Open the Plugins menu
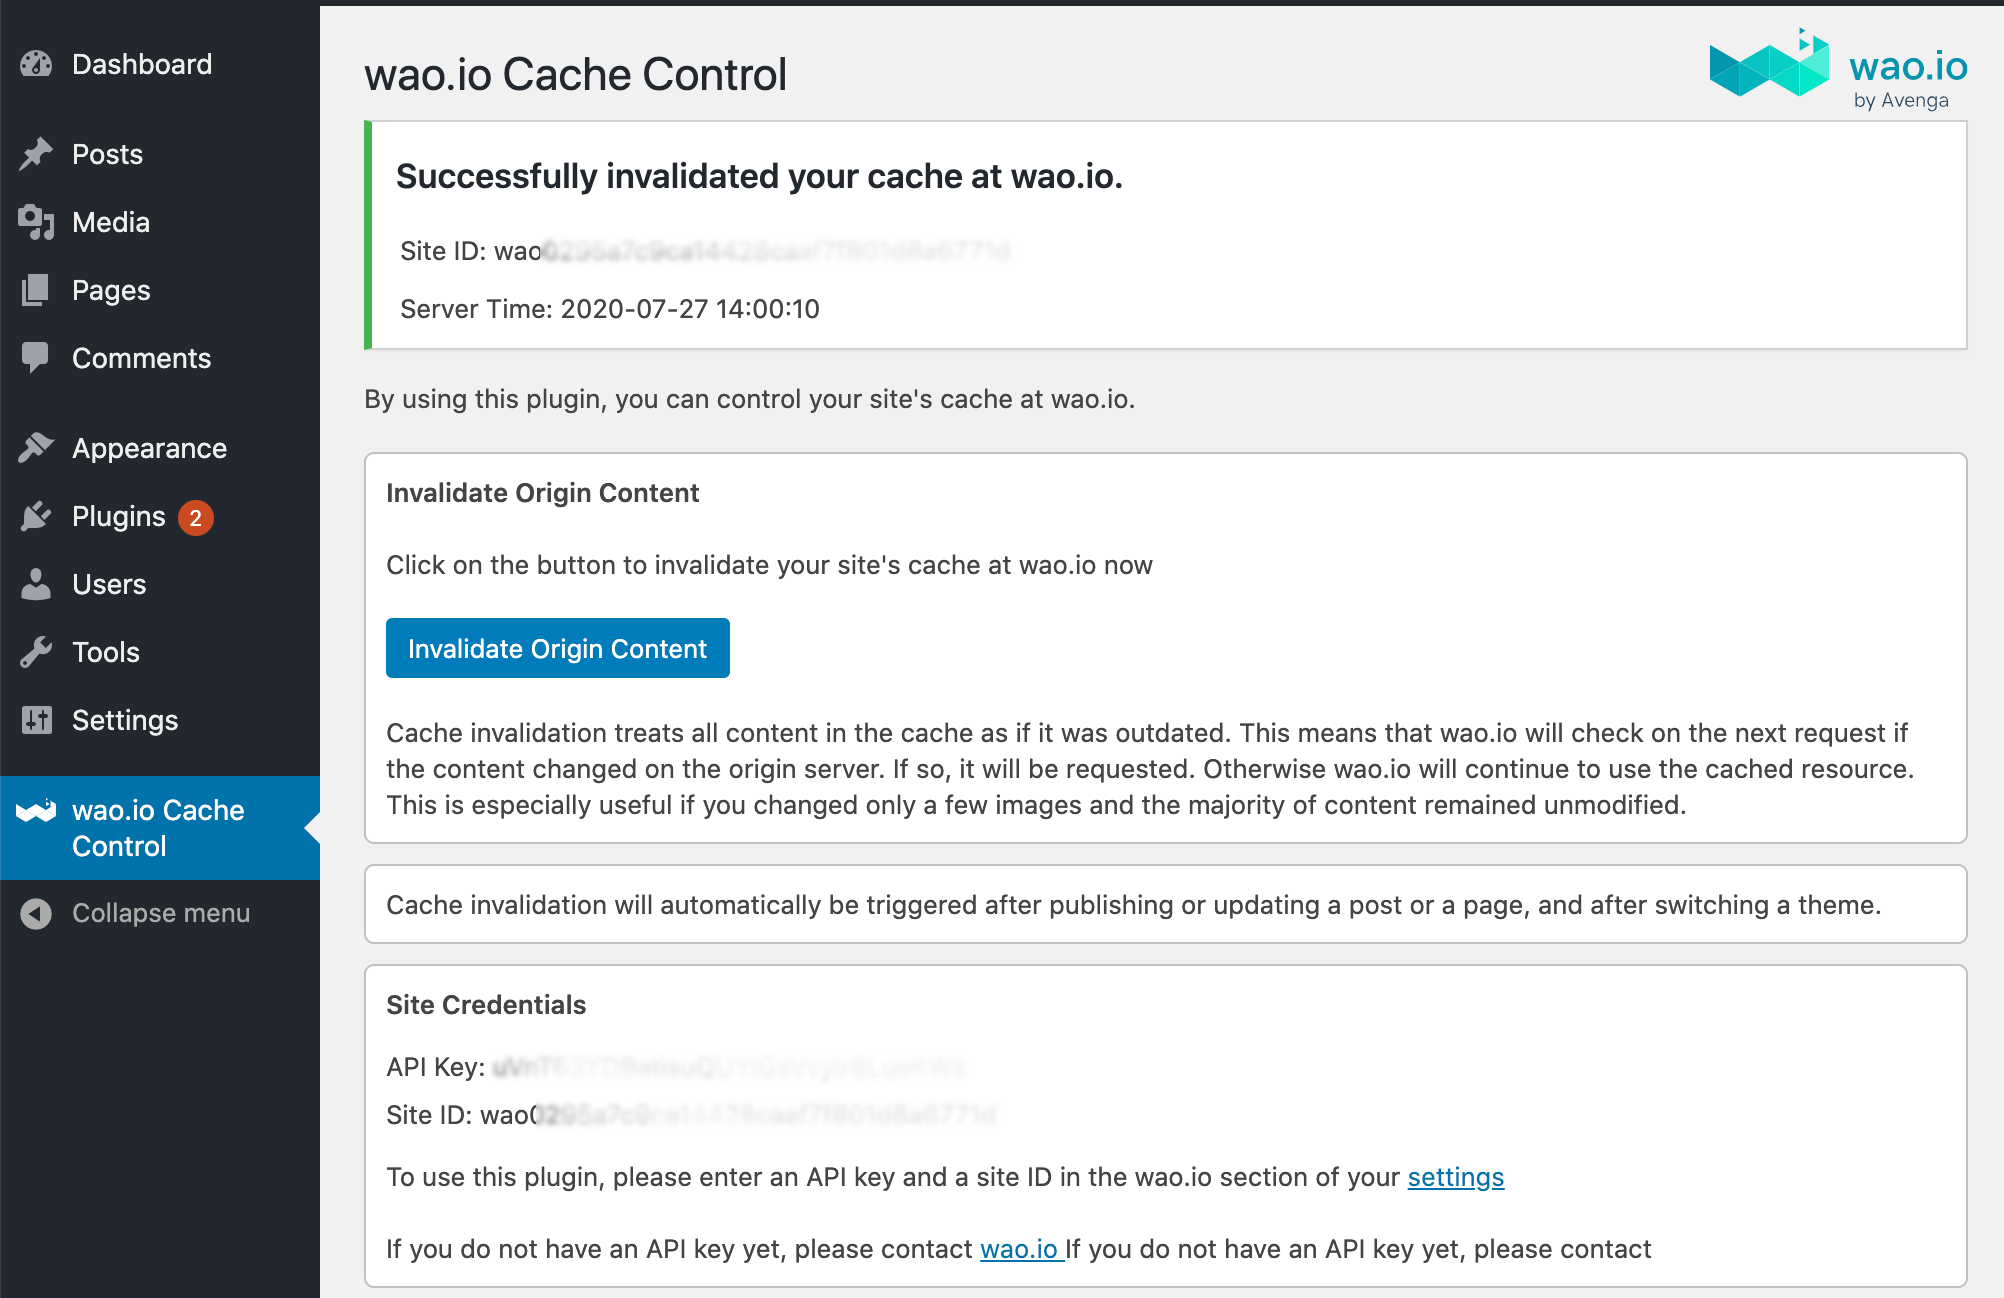This screenshot has width=2004, height=1298. (160, 516)
